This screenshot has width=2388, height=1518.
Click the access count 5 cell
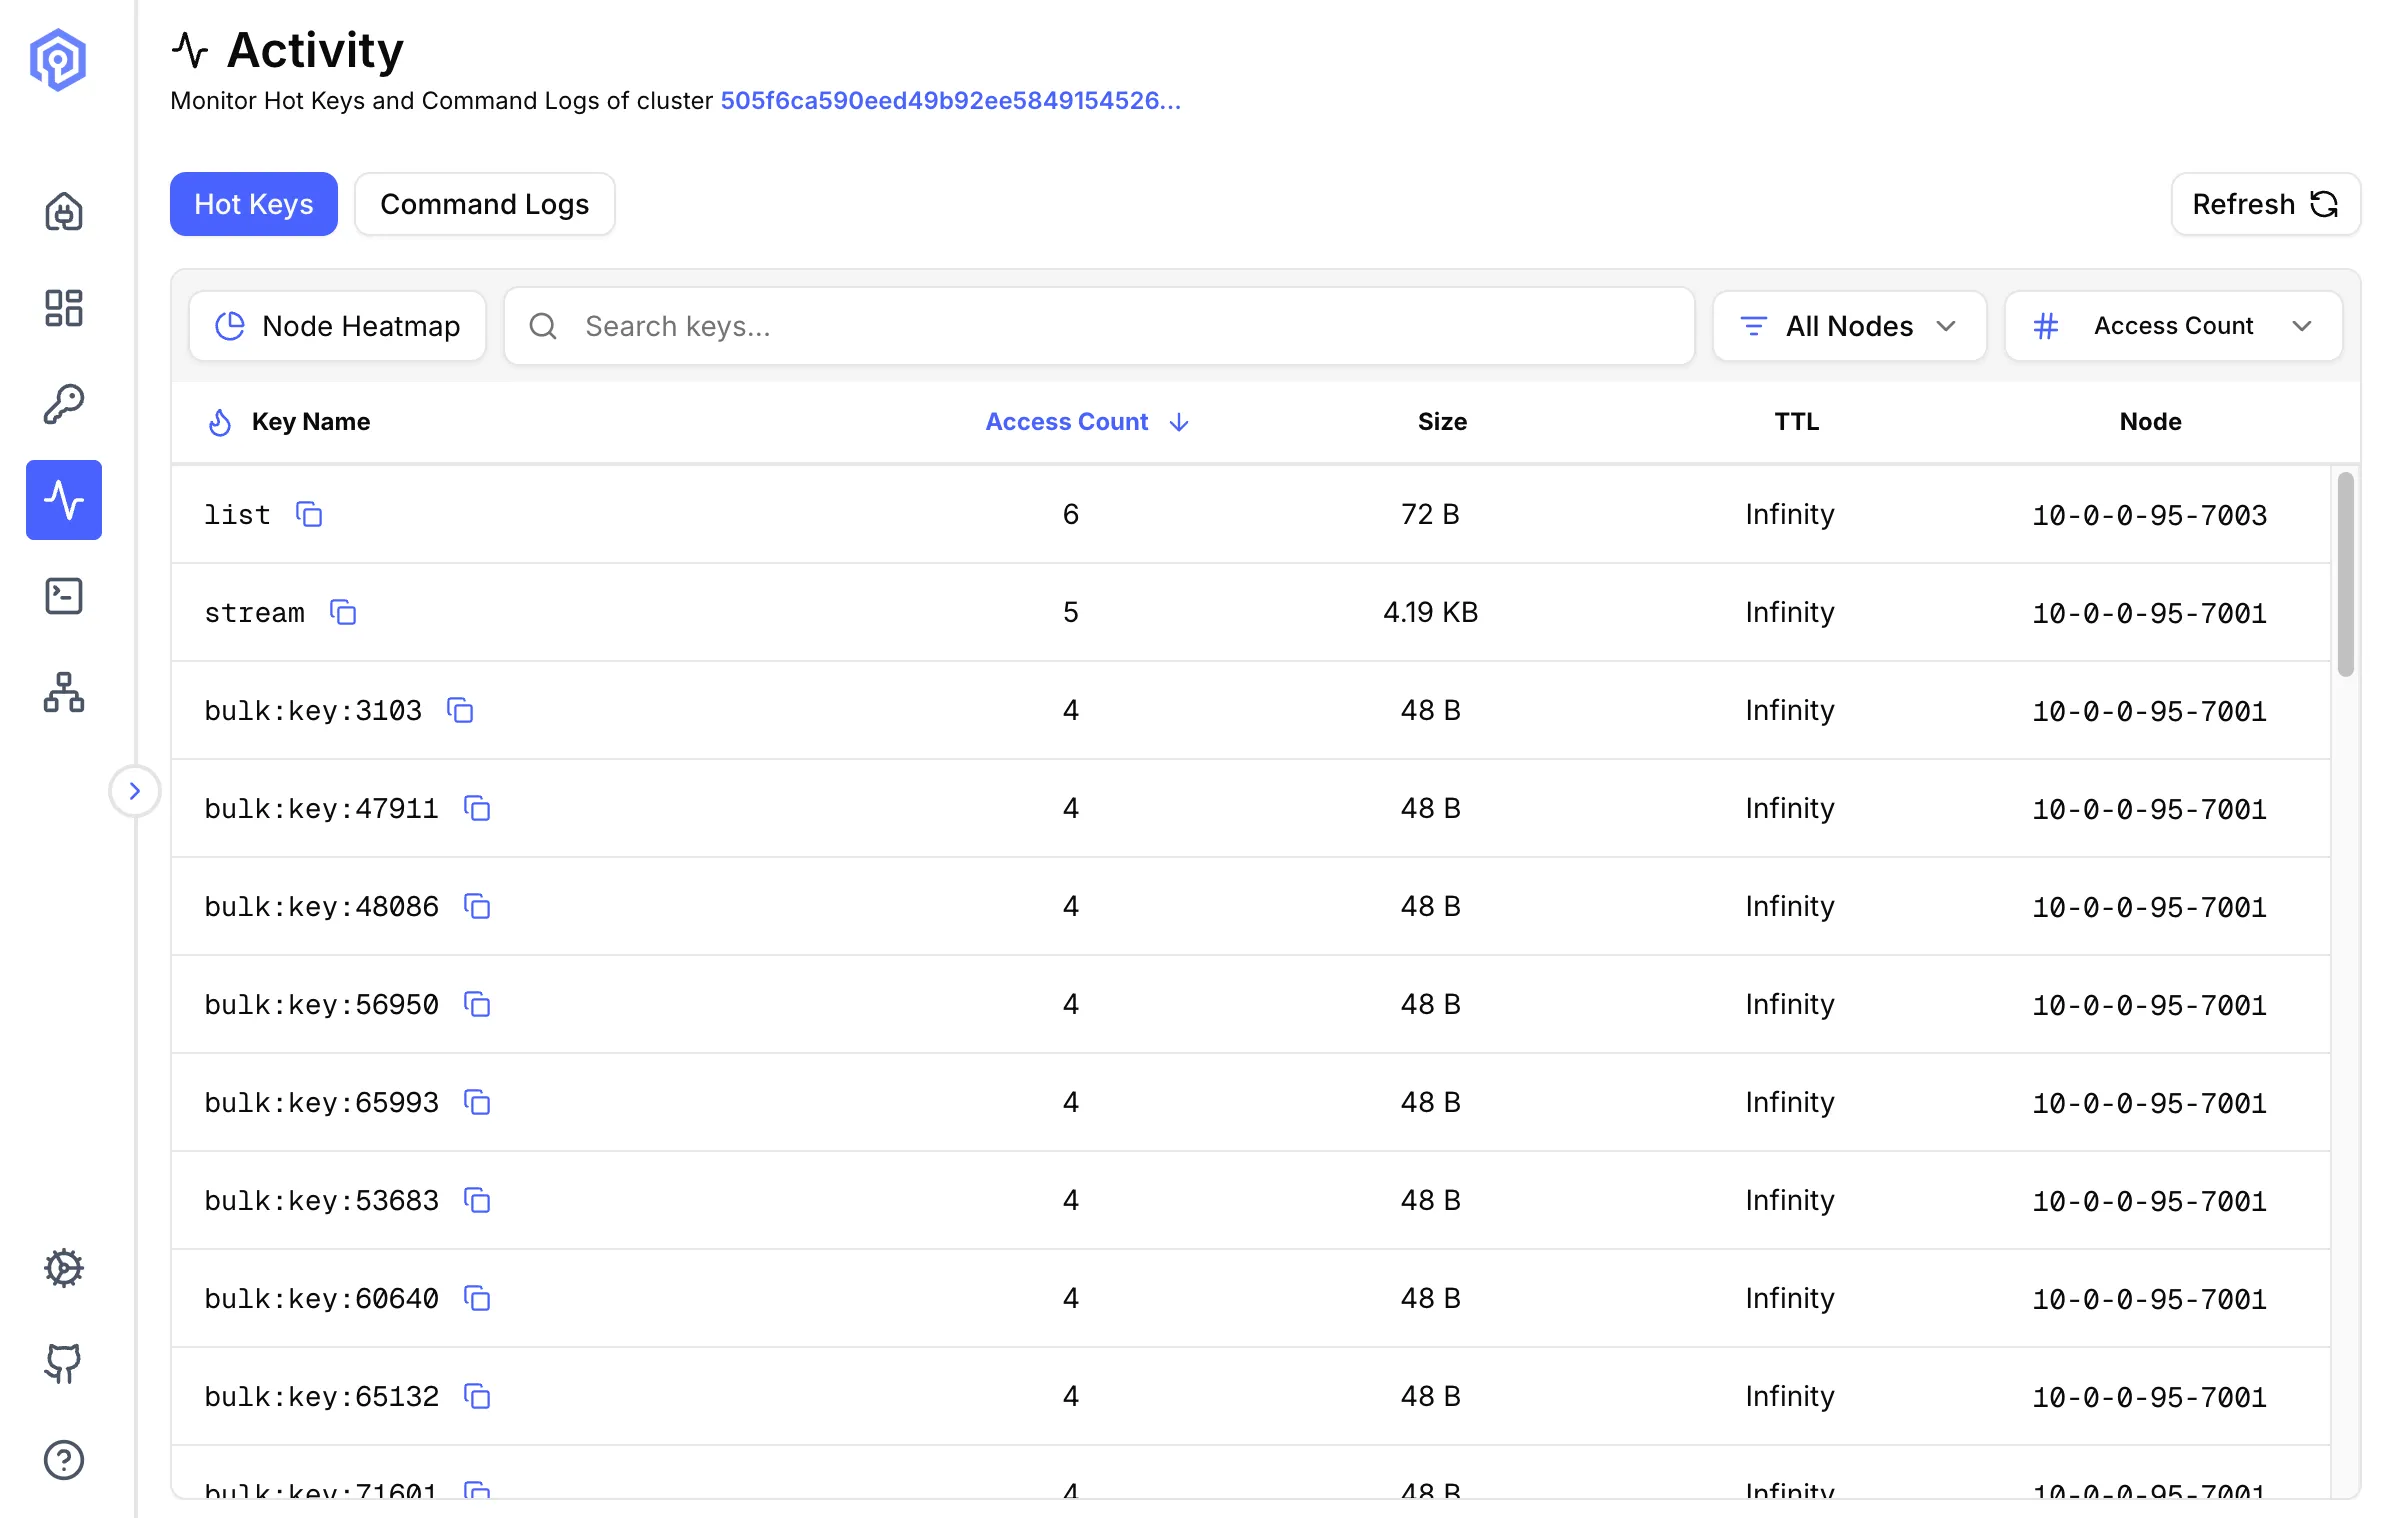click(x=1070, y=612)
